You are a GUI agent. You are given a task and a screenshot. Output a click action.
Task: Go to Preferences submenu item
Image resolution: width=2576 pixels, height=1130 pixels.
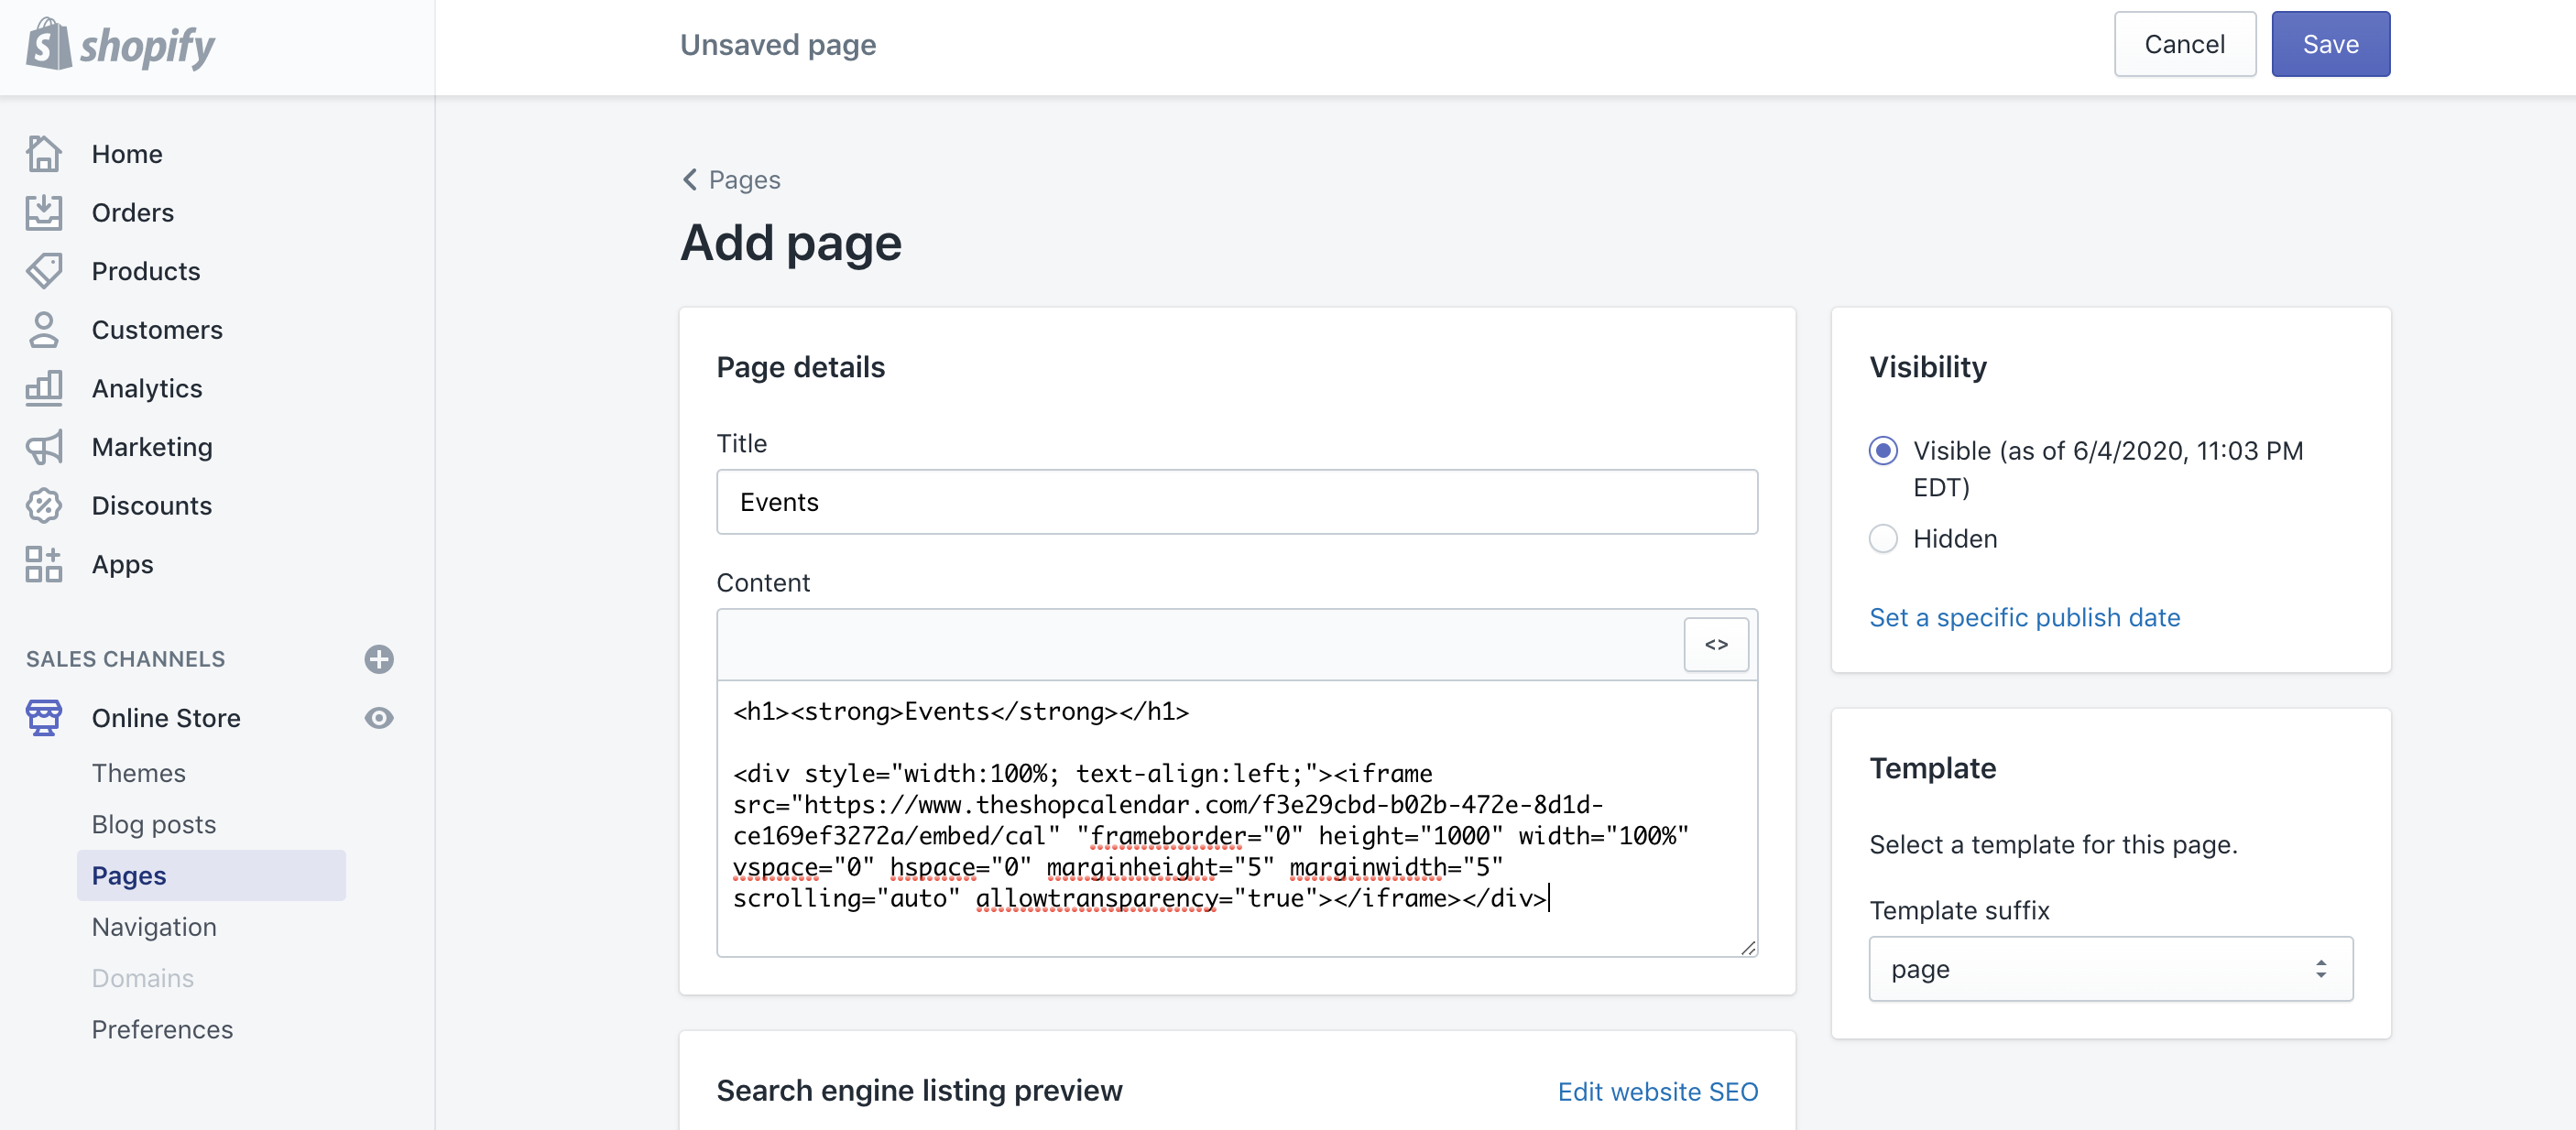tap(162, 1029)
